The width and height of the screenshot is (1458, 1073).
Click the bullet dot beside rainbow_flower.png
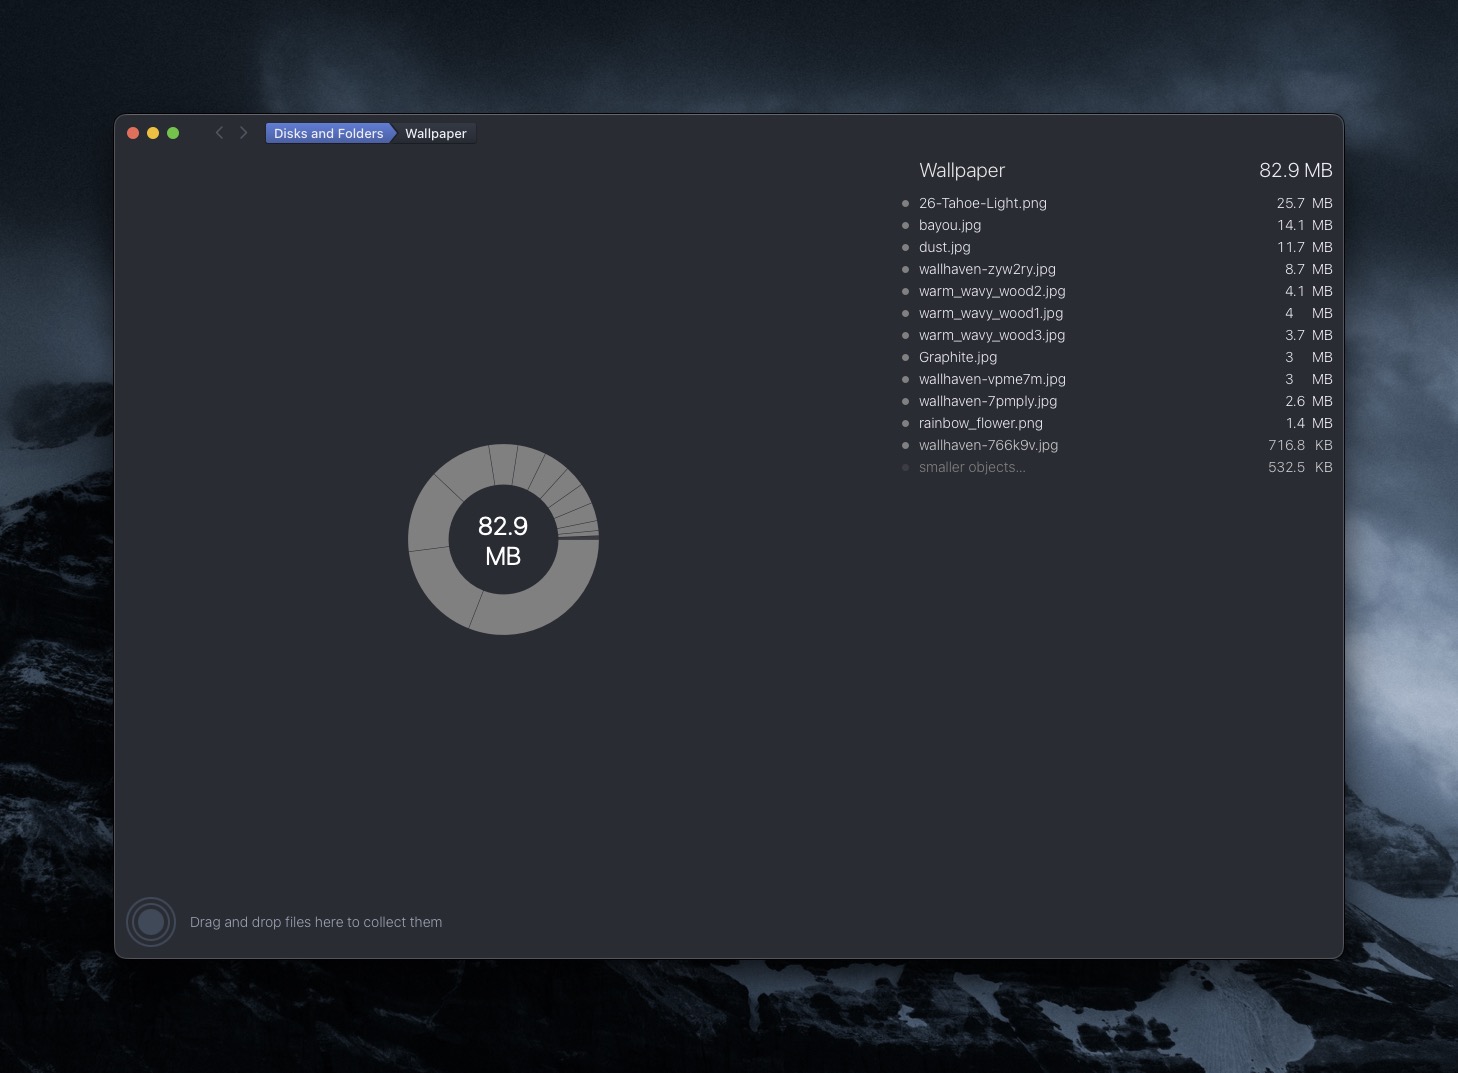click(x=905, y=423)
